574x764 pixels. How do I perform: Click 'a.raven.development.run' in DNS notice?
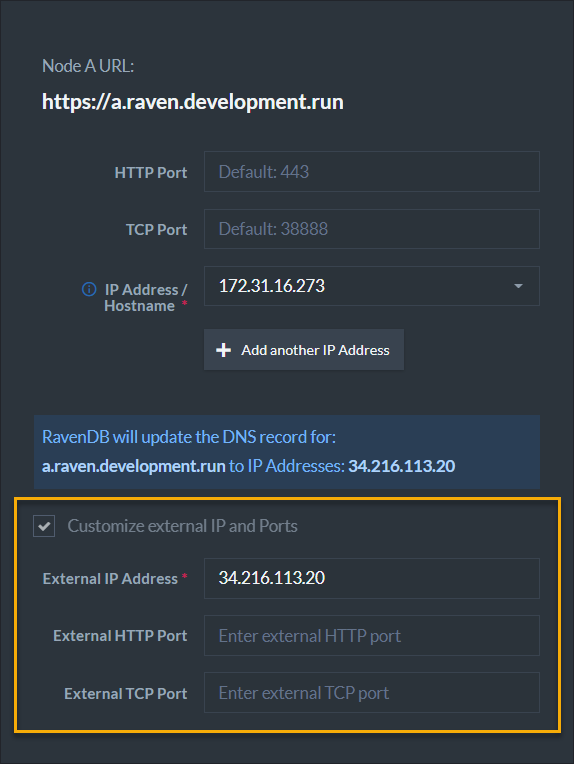coord(134,466)
